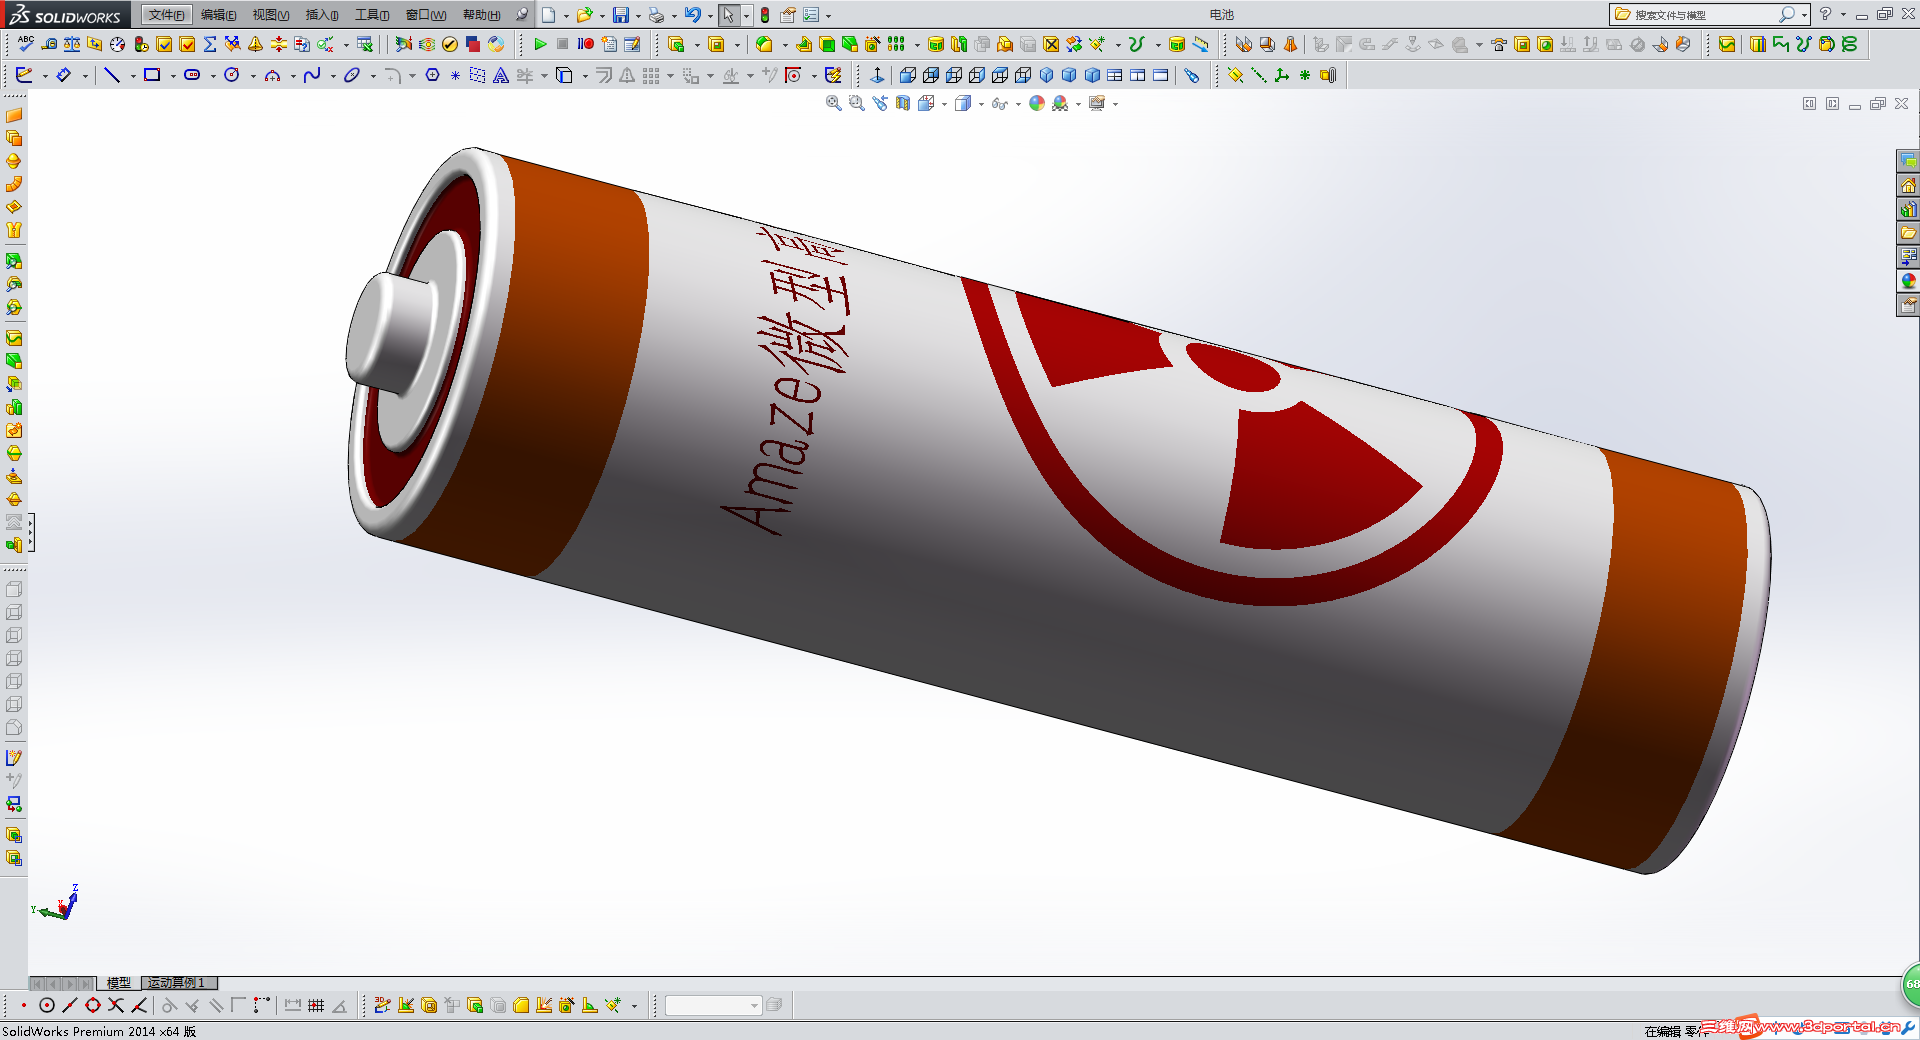Open the 插入(I) menu
The image size is (1920, 1040).
point(322,15)
